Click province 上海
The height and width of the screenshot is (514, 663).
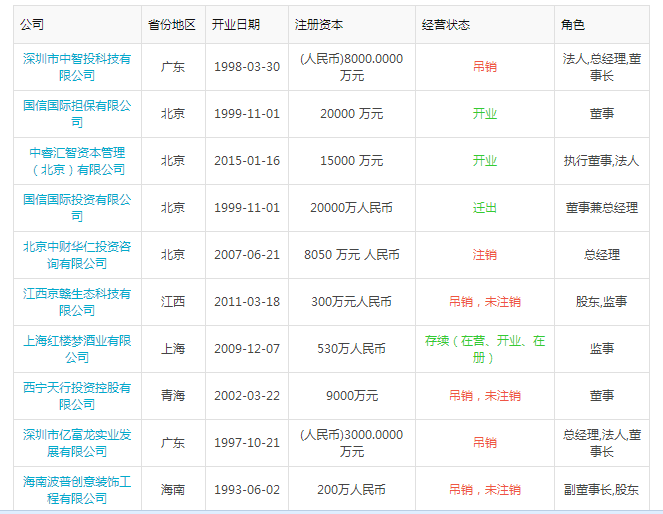click(x=173, y=349)
